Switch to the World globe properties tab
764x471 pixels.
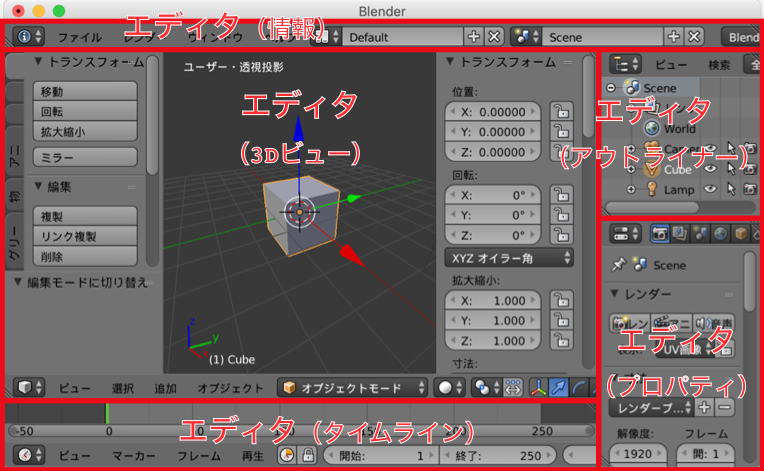[721, 234]
